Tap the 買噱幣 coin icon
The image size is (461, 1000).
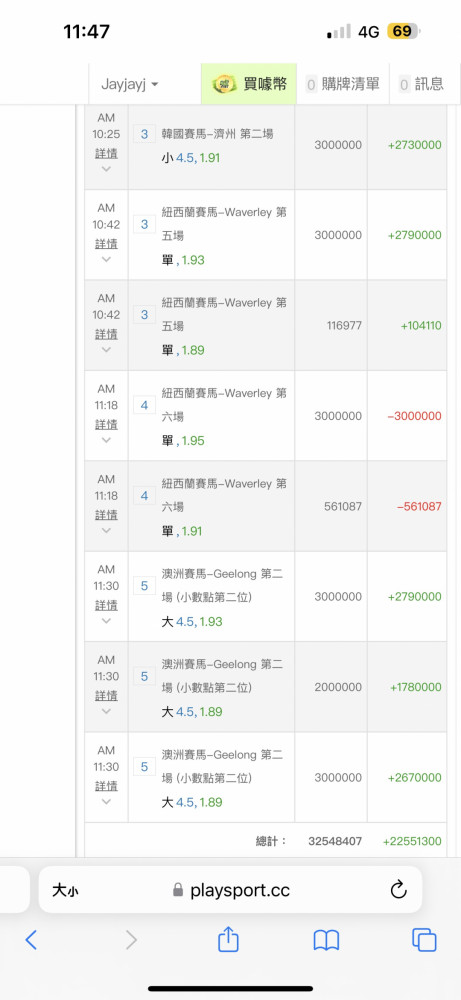pyautogui.click(x=224, y=84)
